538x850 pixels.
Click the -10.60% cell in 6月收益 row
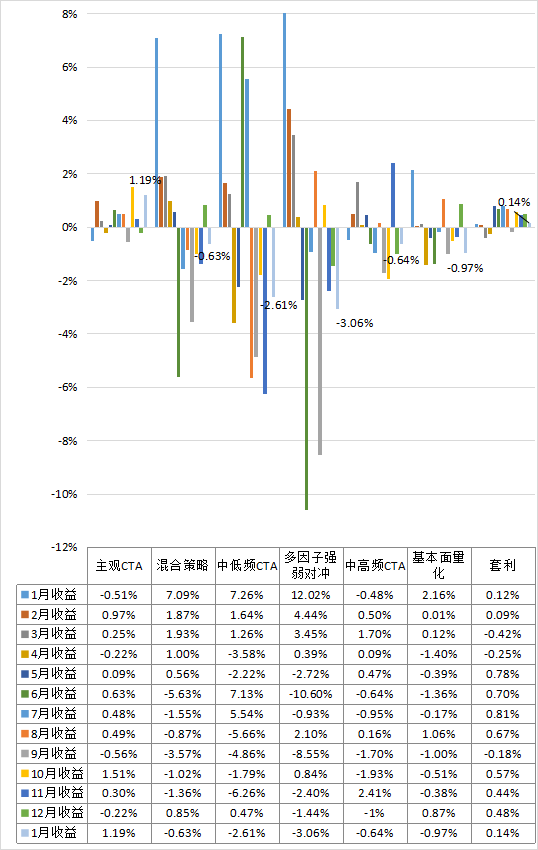311,694
